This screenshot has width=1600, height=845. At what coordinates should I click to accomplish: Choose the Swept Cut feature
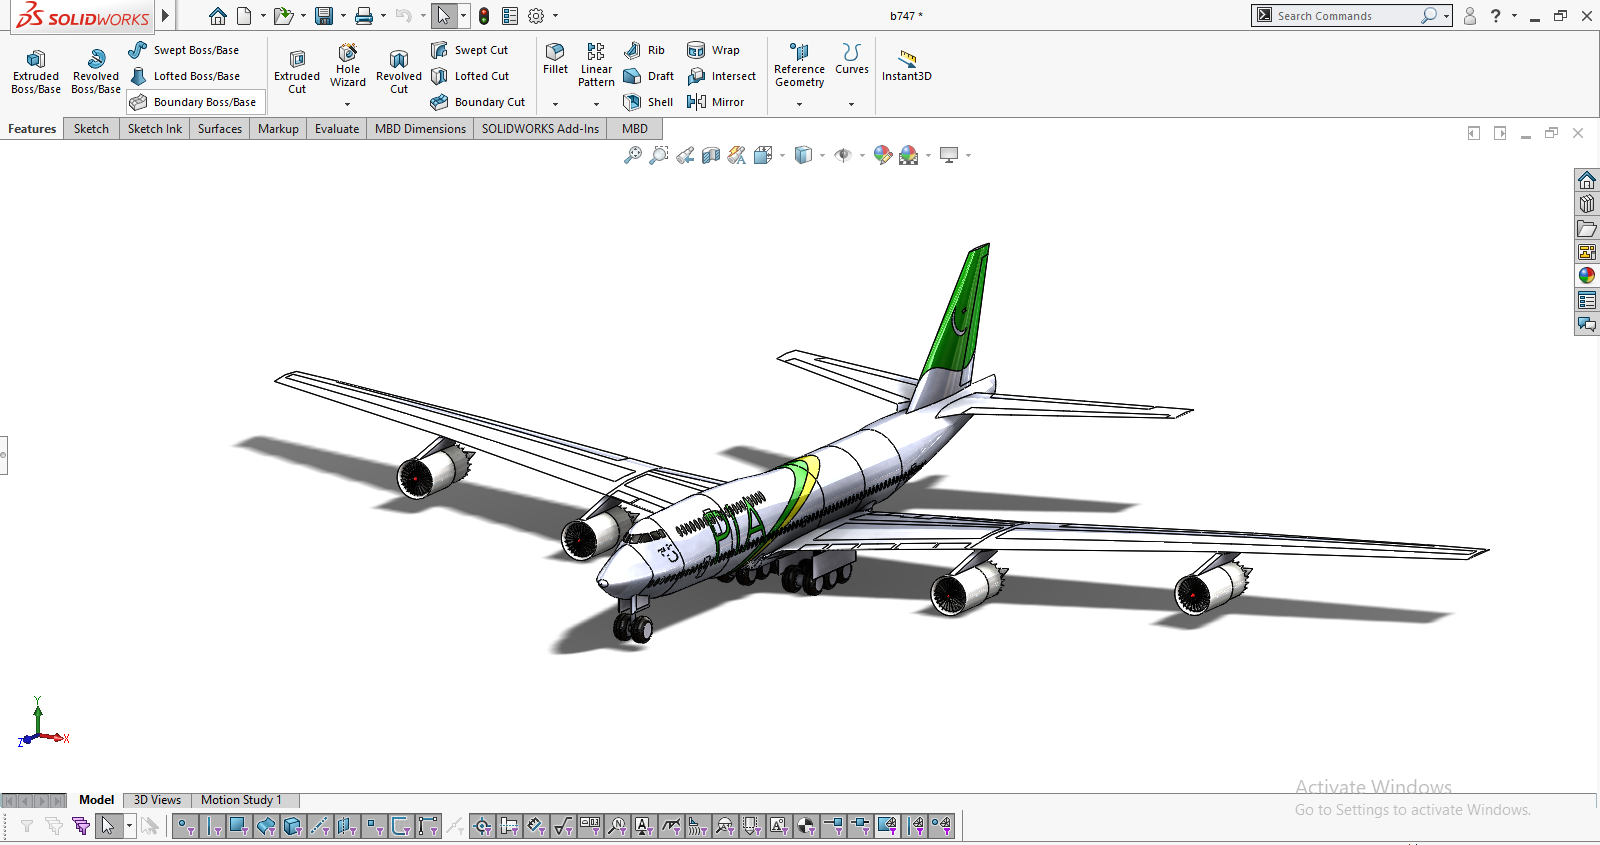click(x=469, y=50)
